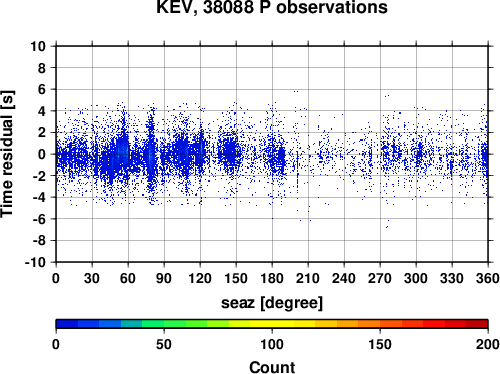Click the outlier point near seaz 275, -7 s
500x374 pixels.
tap(387, 226)
